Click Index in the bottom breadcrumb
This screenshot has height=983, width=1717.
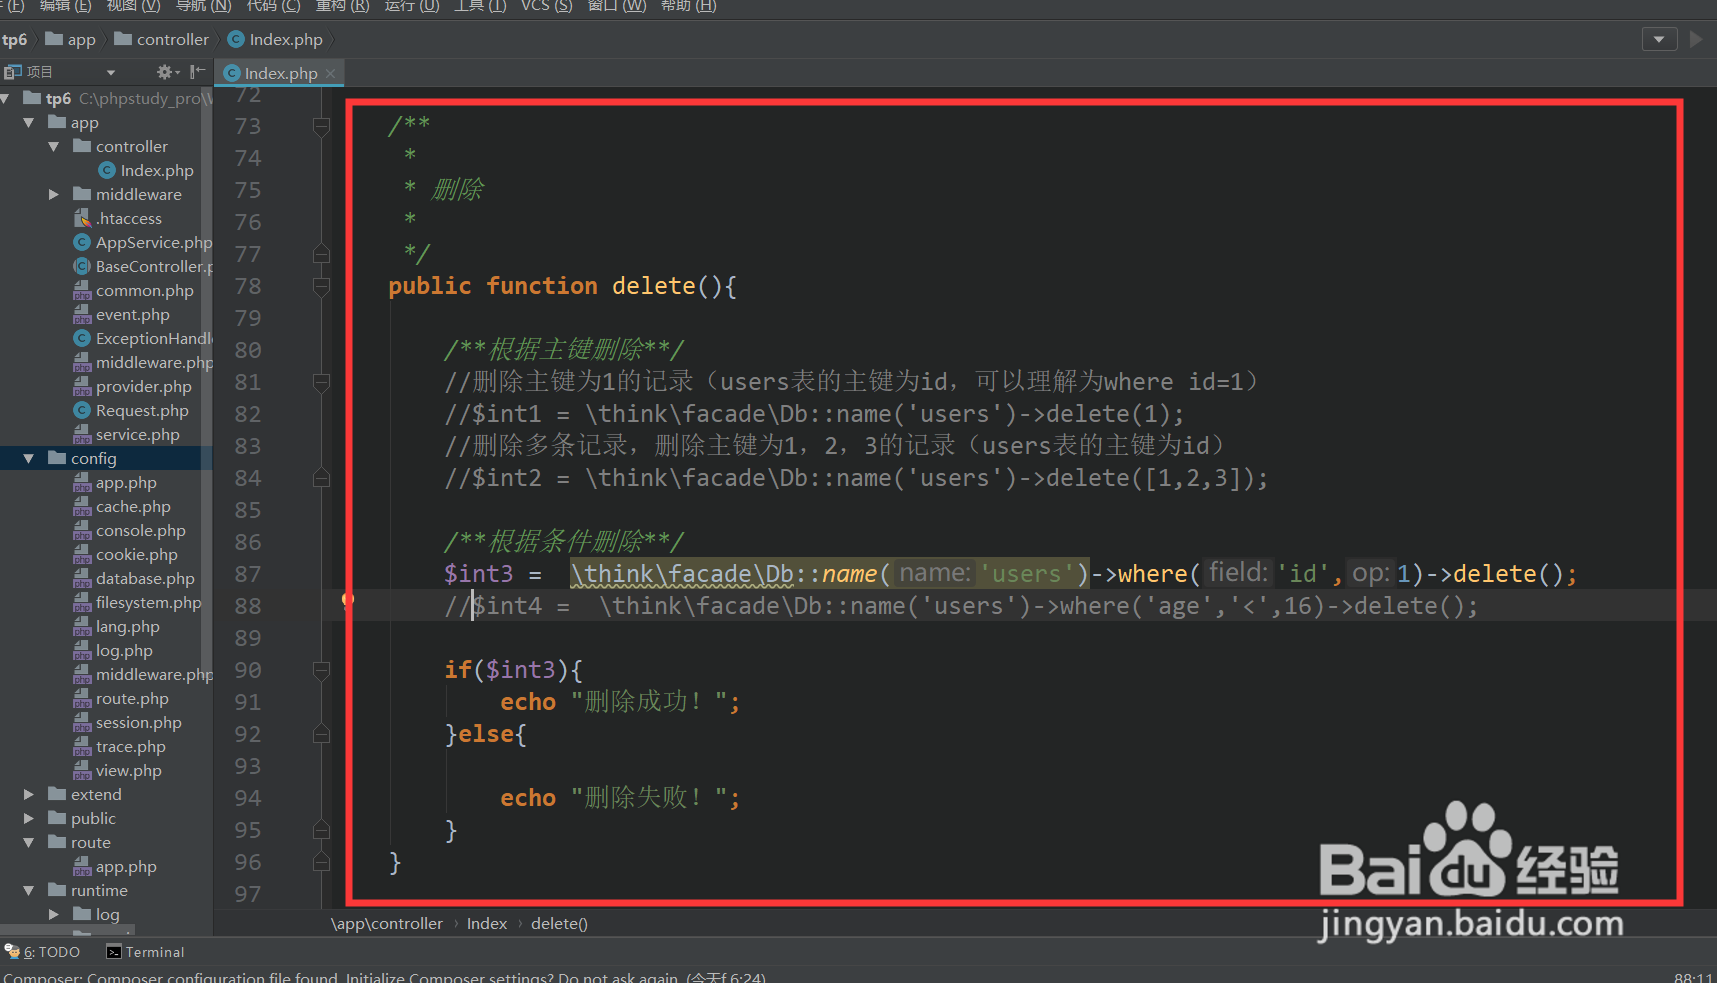click(x=487, y=923)
